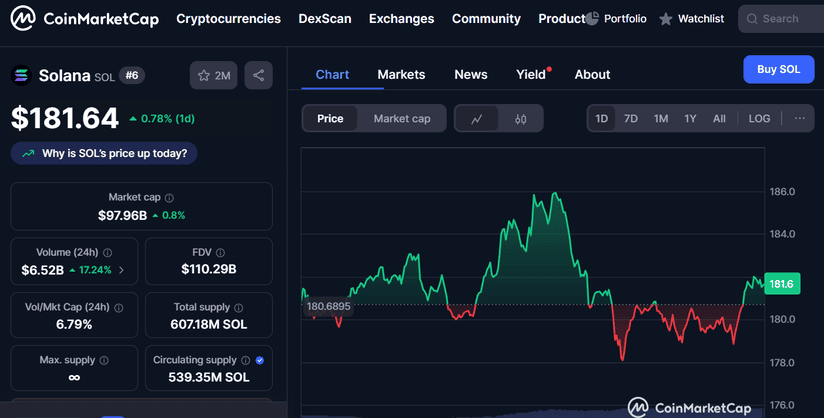824x418 pixels.
Task: Click the $6.52B volume value
Action: [x=43, y=270]
